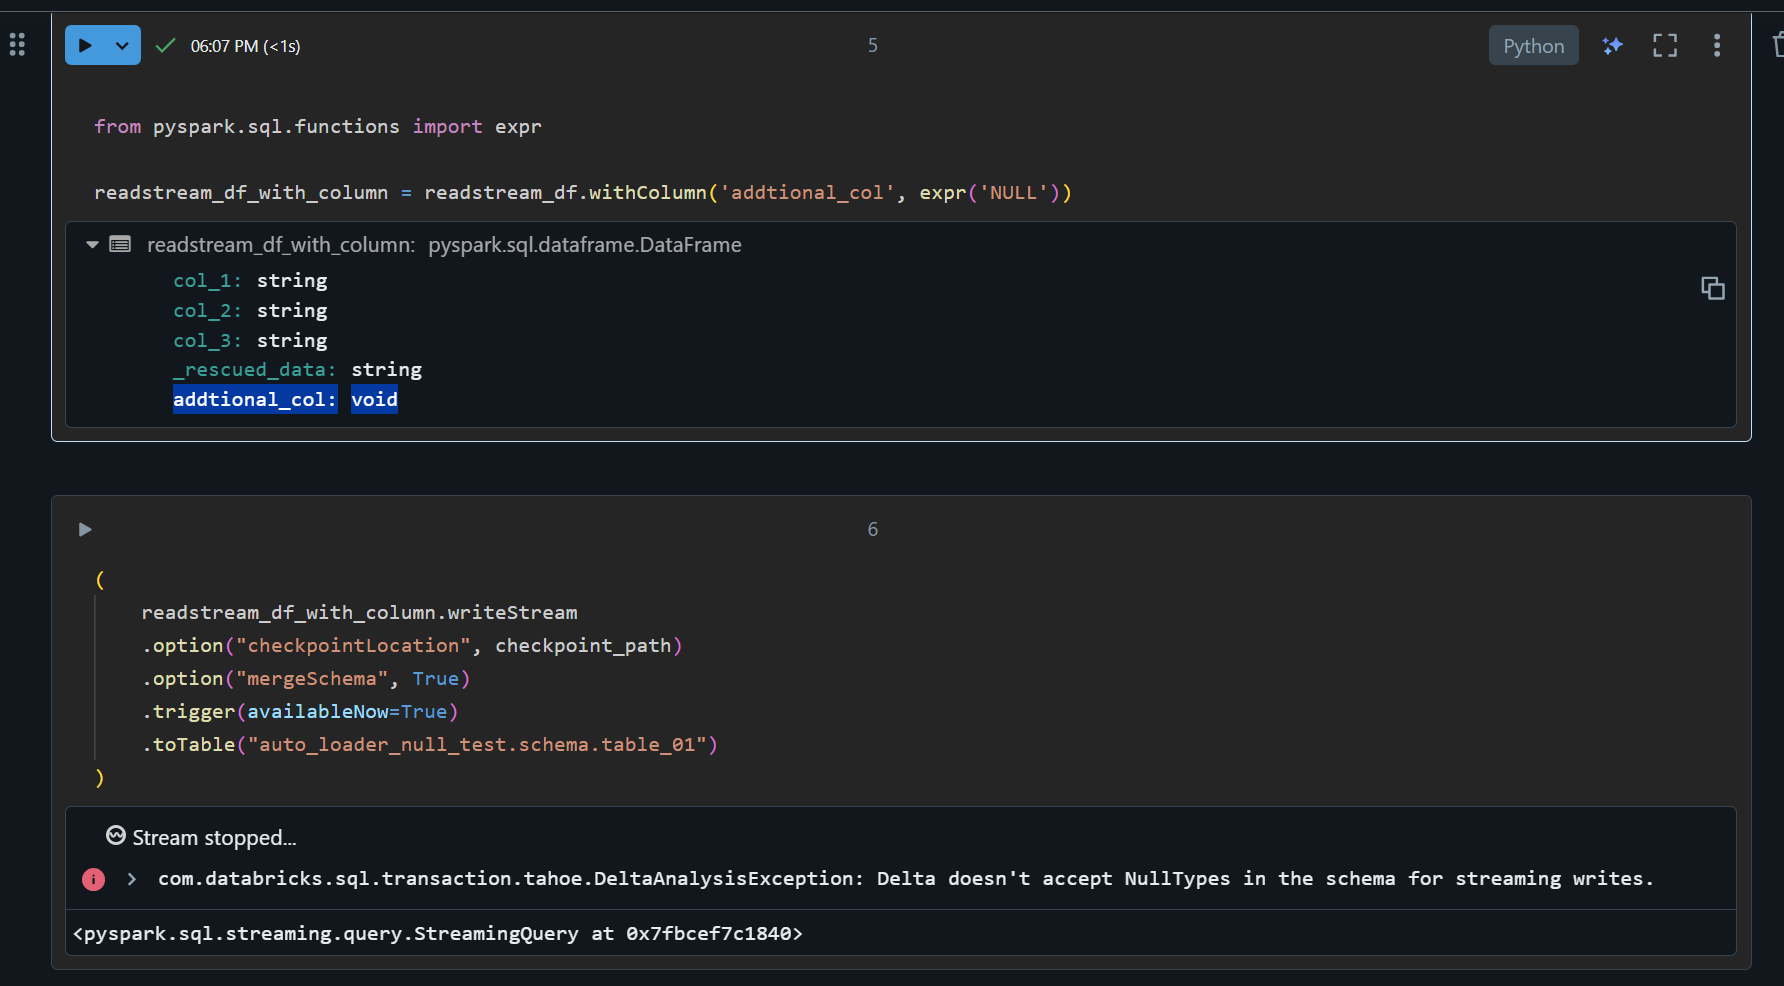Open run options dropdown arrow for cell 5
The width and height of the screenshot is (1784, 986).
point(122,45)
